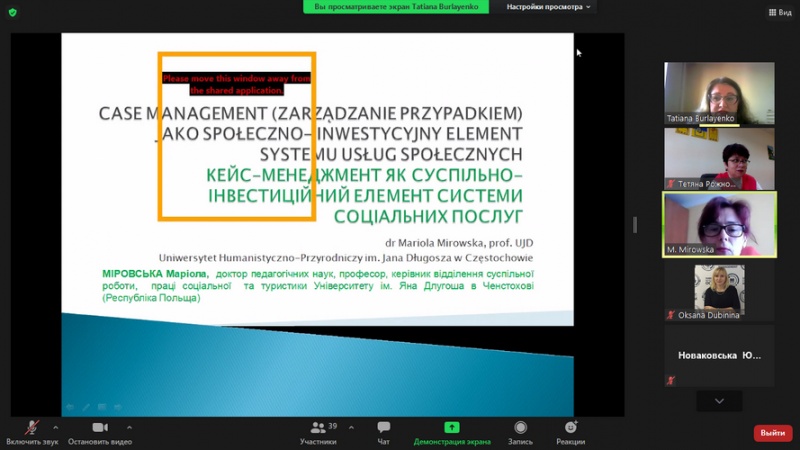Screen dimensions: 800x450
Task: Click the red Выйти leave button
Action: coord(772,433)
